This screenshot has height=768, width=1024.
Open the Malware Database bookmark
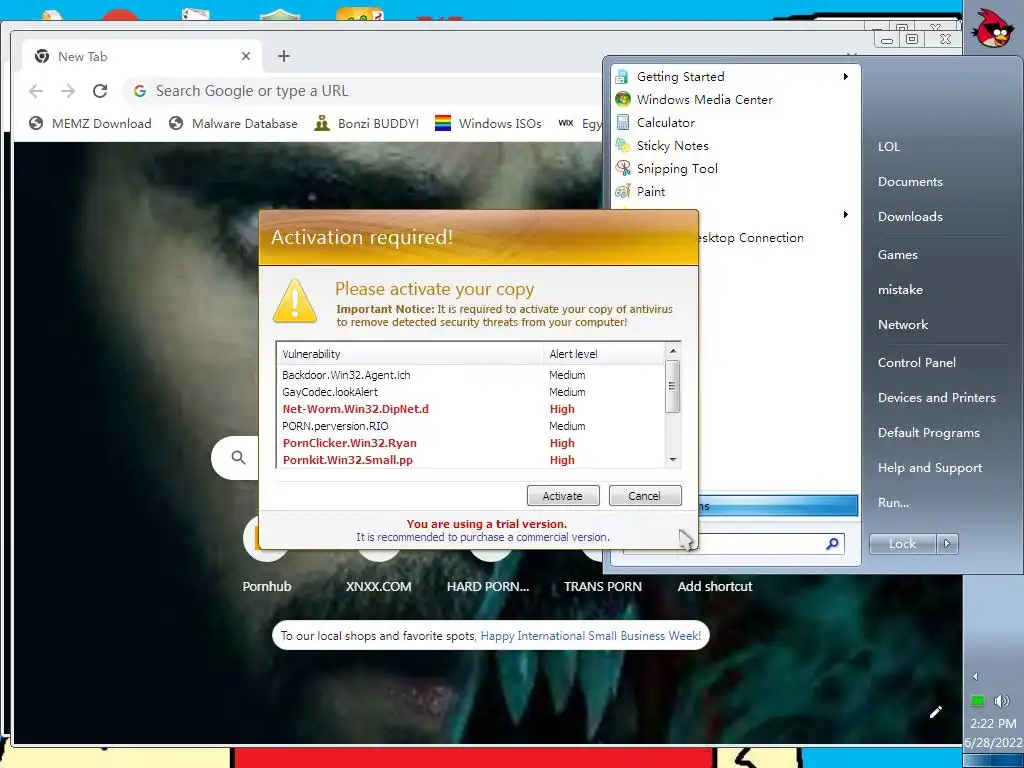[x=233, y=123]
